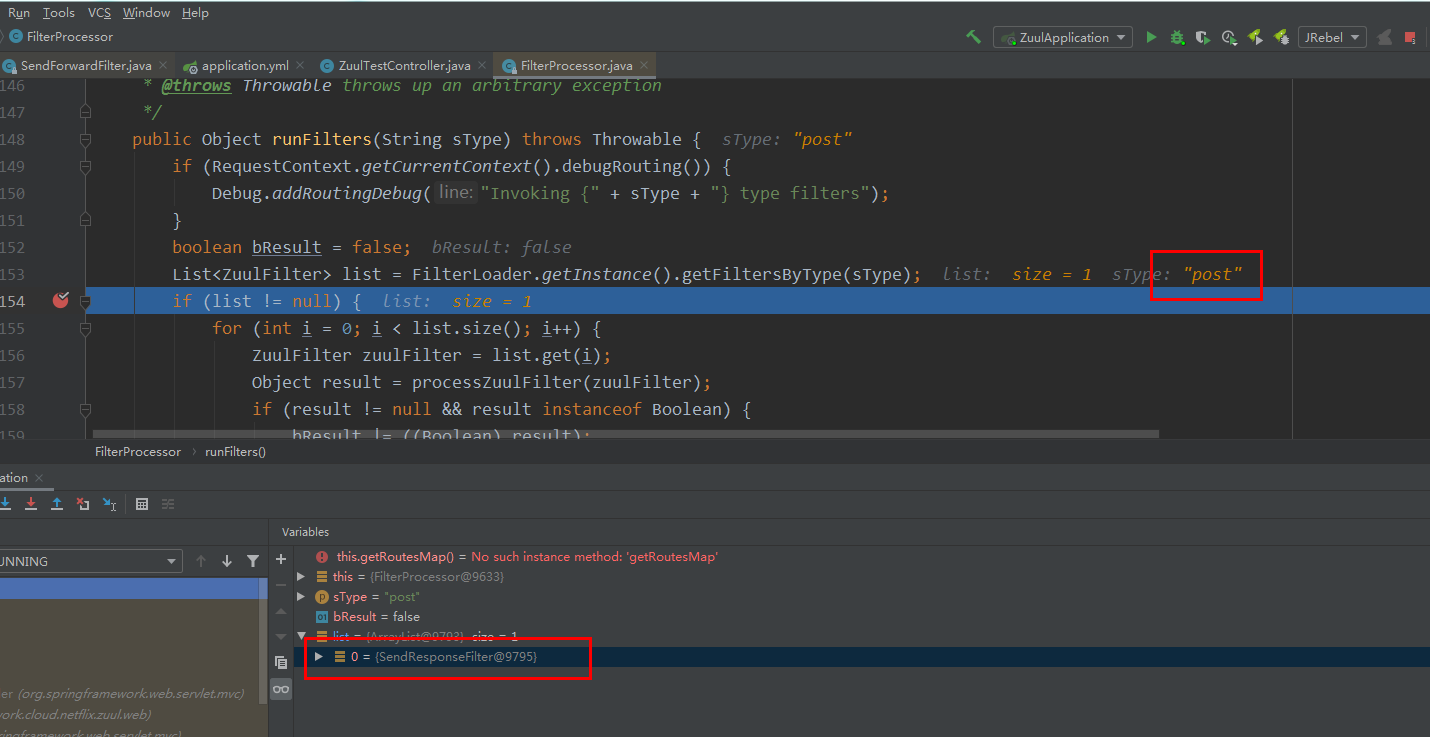Expand the 'this' FilterProcessor variable
The height and width of the screenshot is (737, 1430).
click(301, 577)
